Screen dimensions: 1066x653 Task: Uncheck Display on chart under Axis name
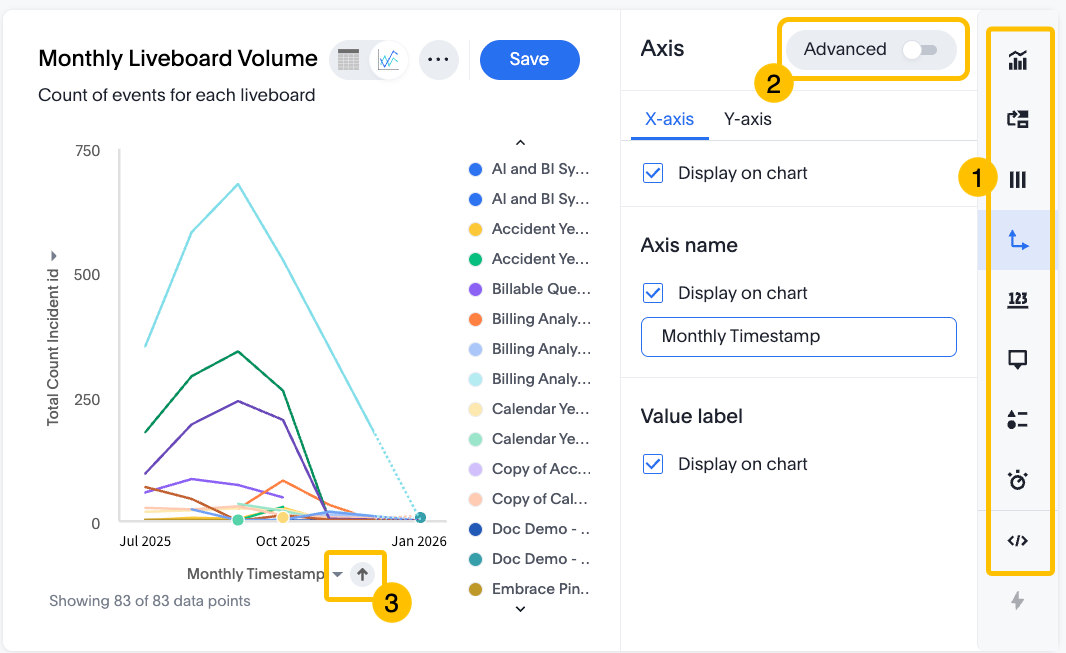pyautogui.click(x=655, y=292)
